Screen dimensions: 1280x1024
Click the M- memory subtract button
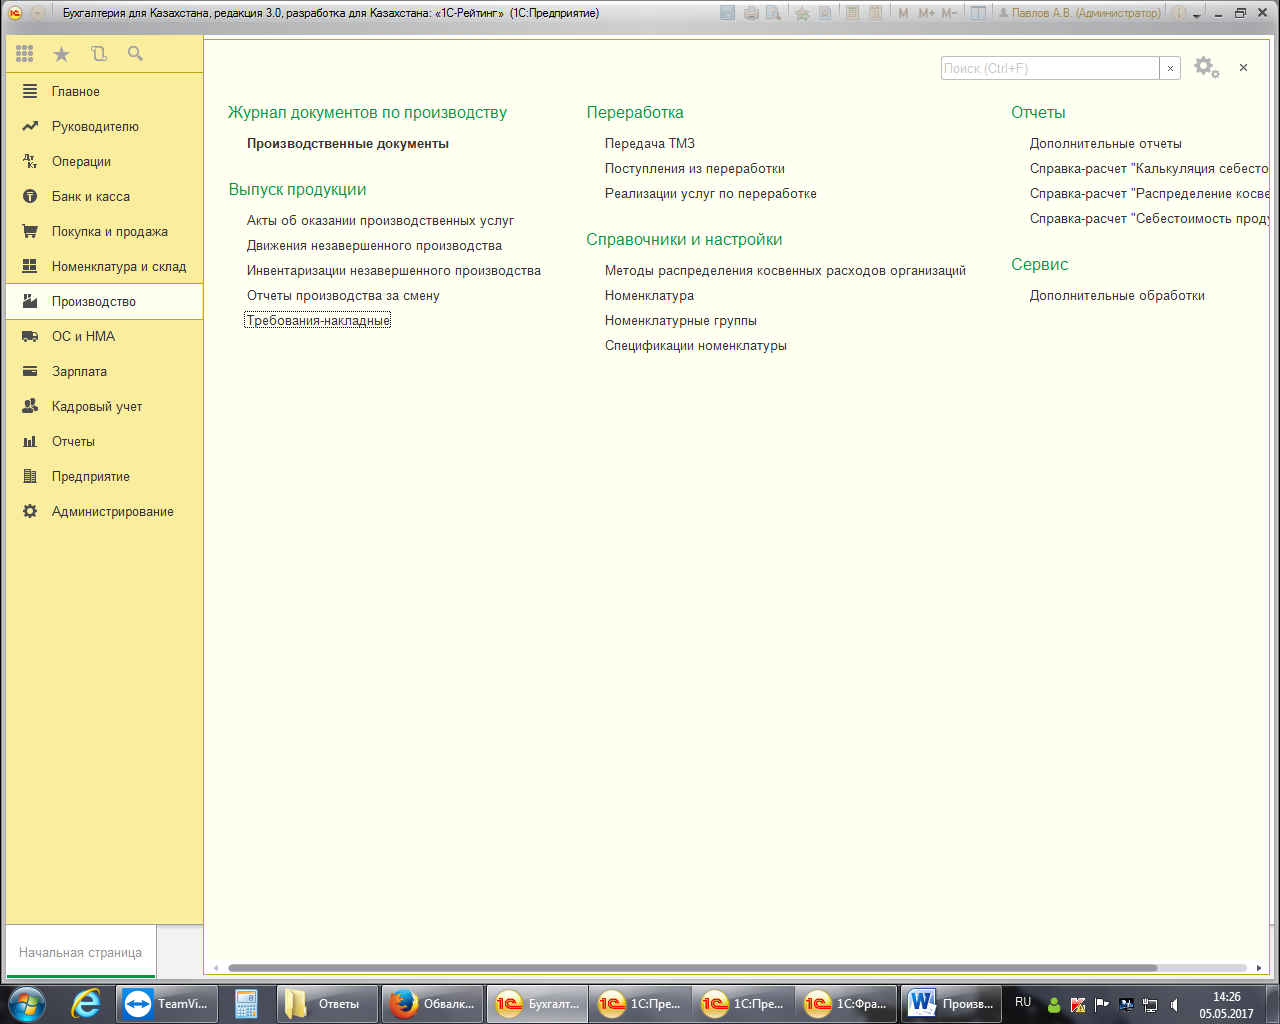(x=949, y=13)
